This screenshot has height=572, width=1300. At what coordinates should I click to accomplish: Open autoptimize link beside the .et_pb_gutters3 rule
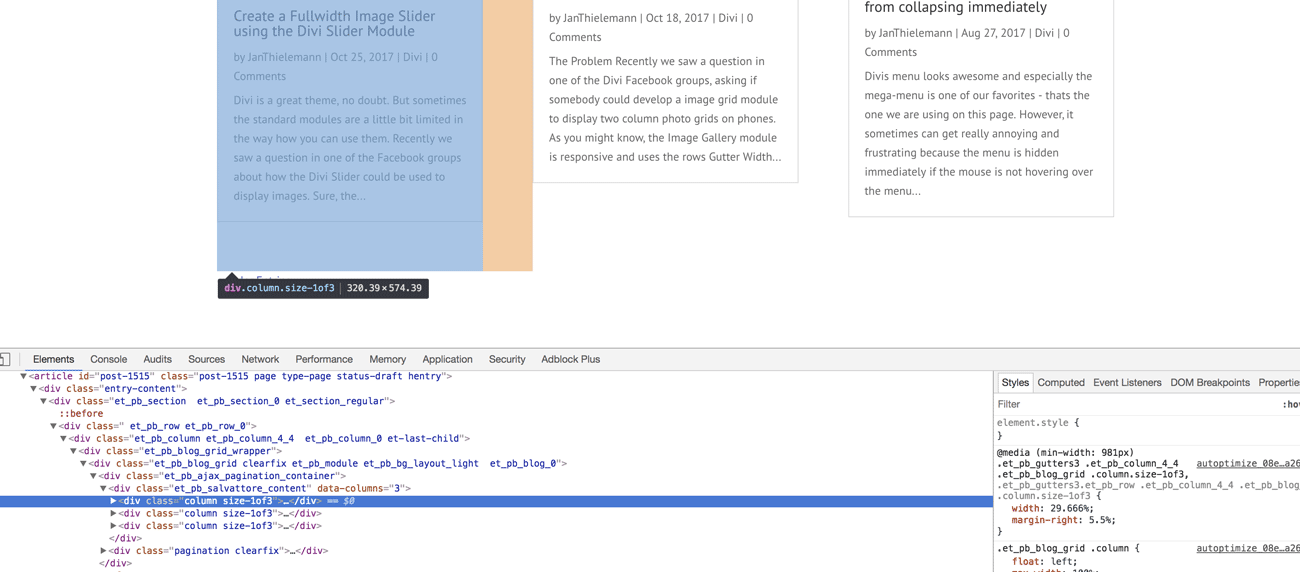1247,464
